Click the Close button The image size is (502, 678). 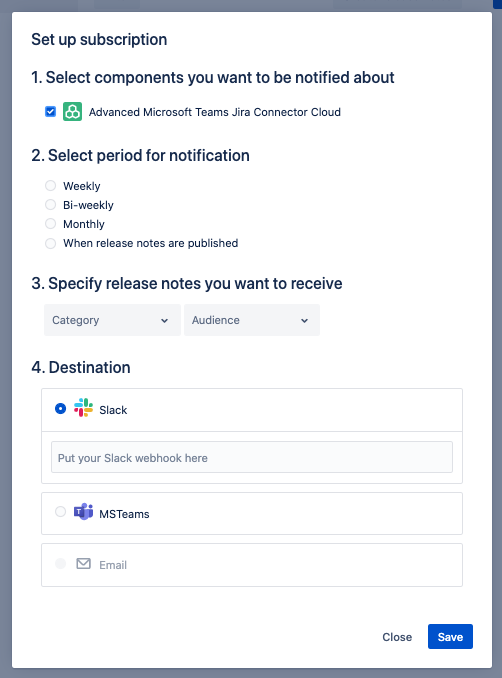(x=397, y=637)
